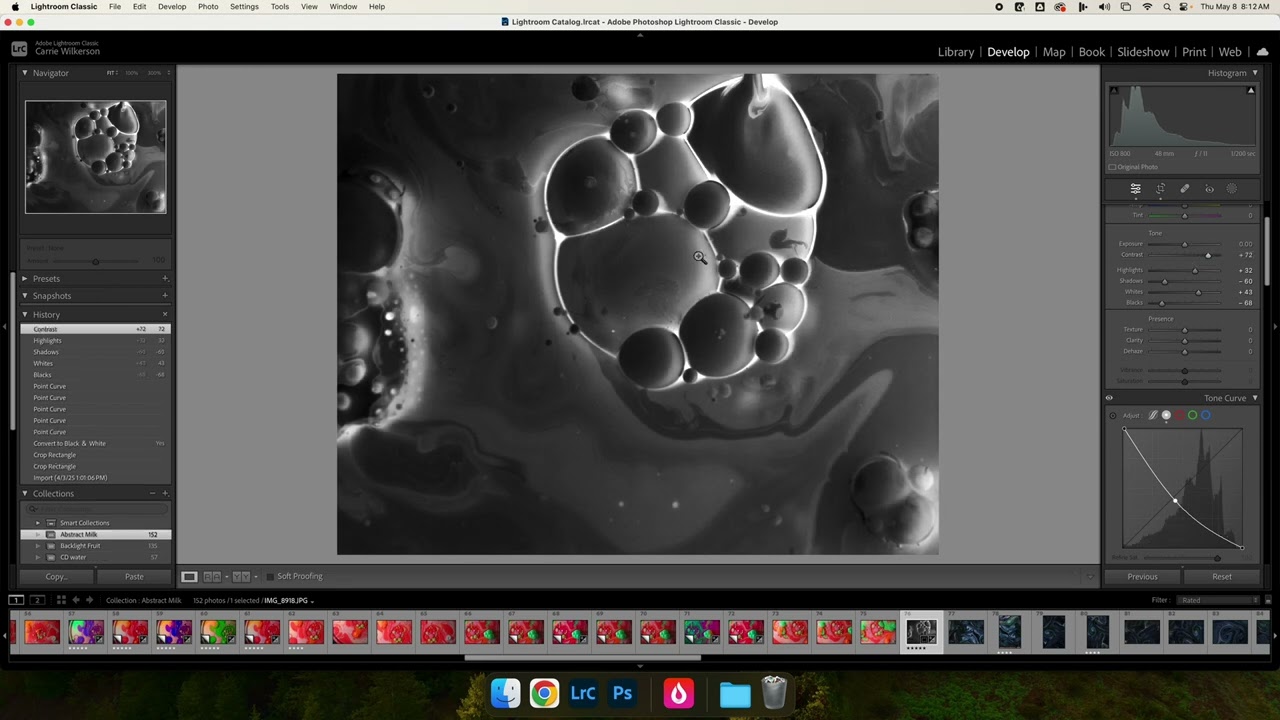Image resolution: width=1280 pixels, height=720 pixels.
Task: Toggle shadow clipping indicator in histogram
Action: 1113,91
